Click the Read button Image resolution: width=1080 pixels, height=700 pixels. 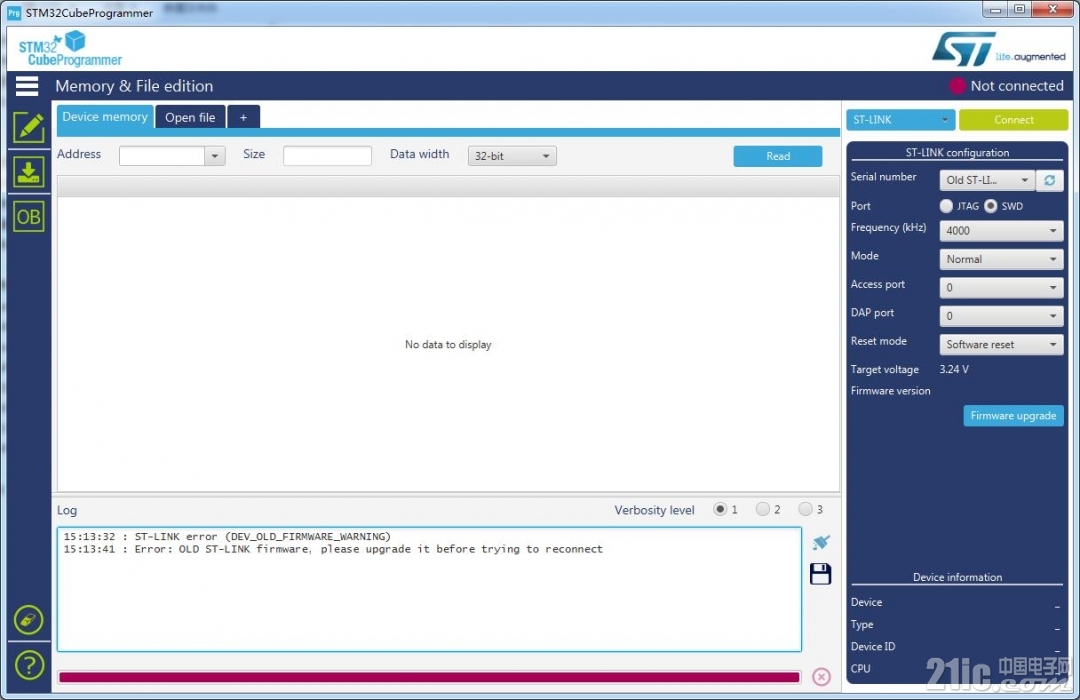click(778, 156)
